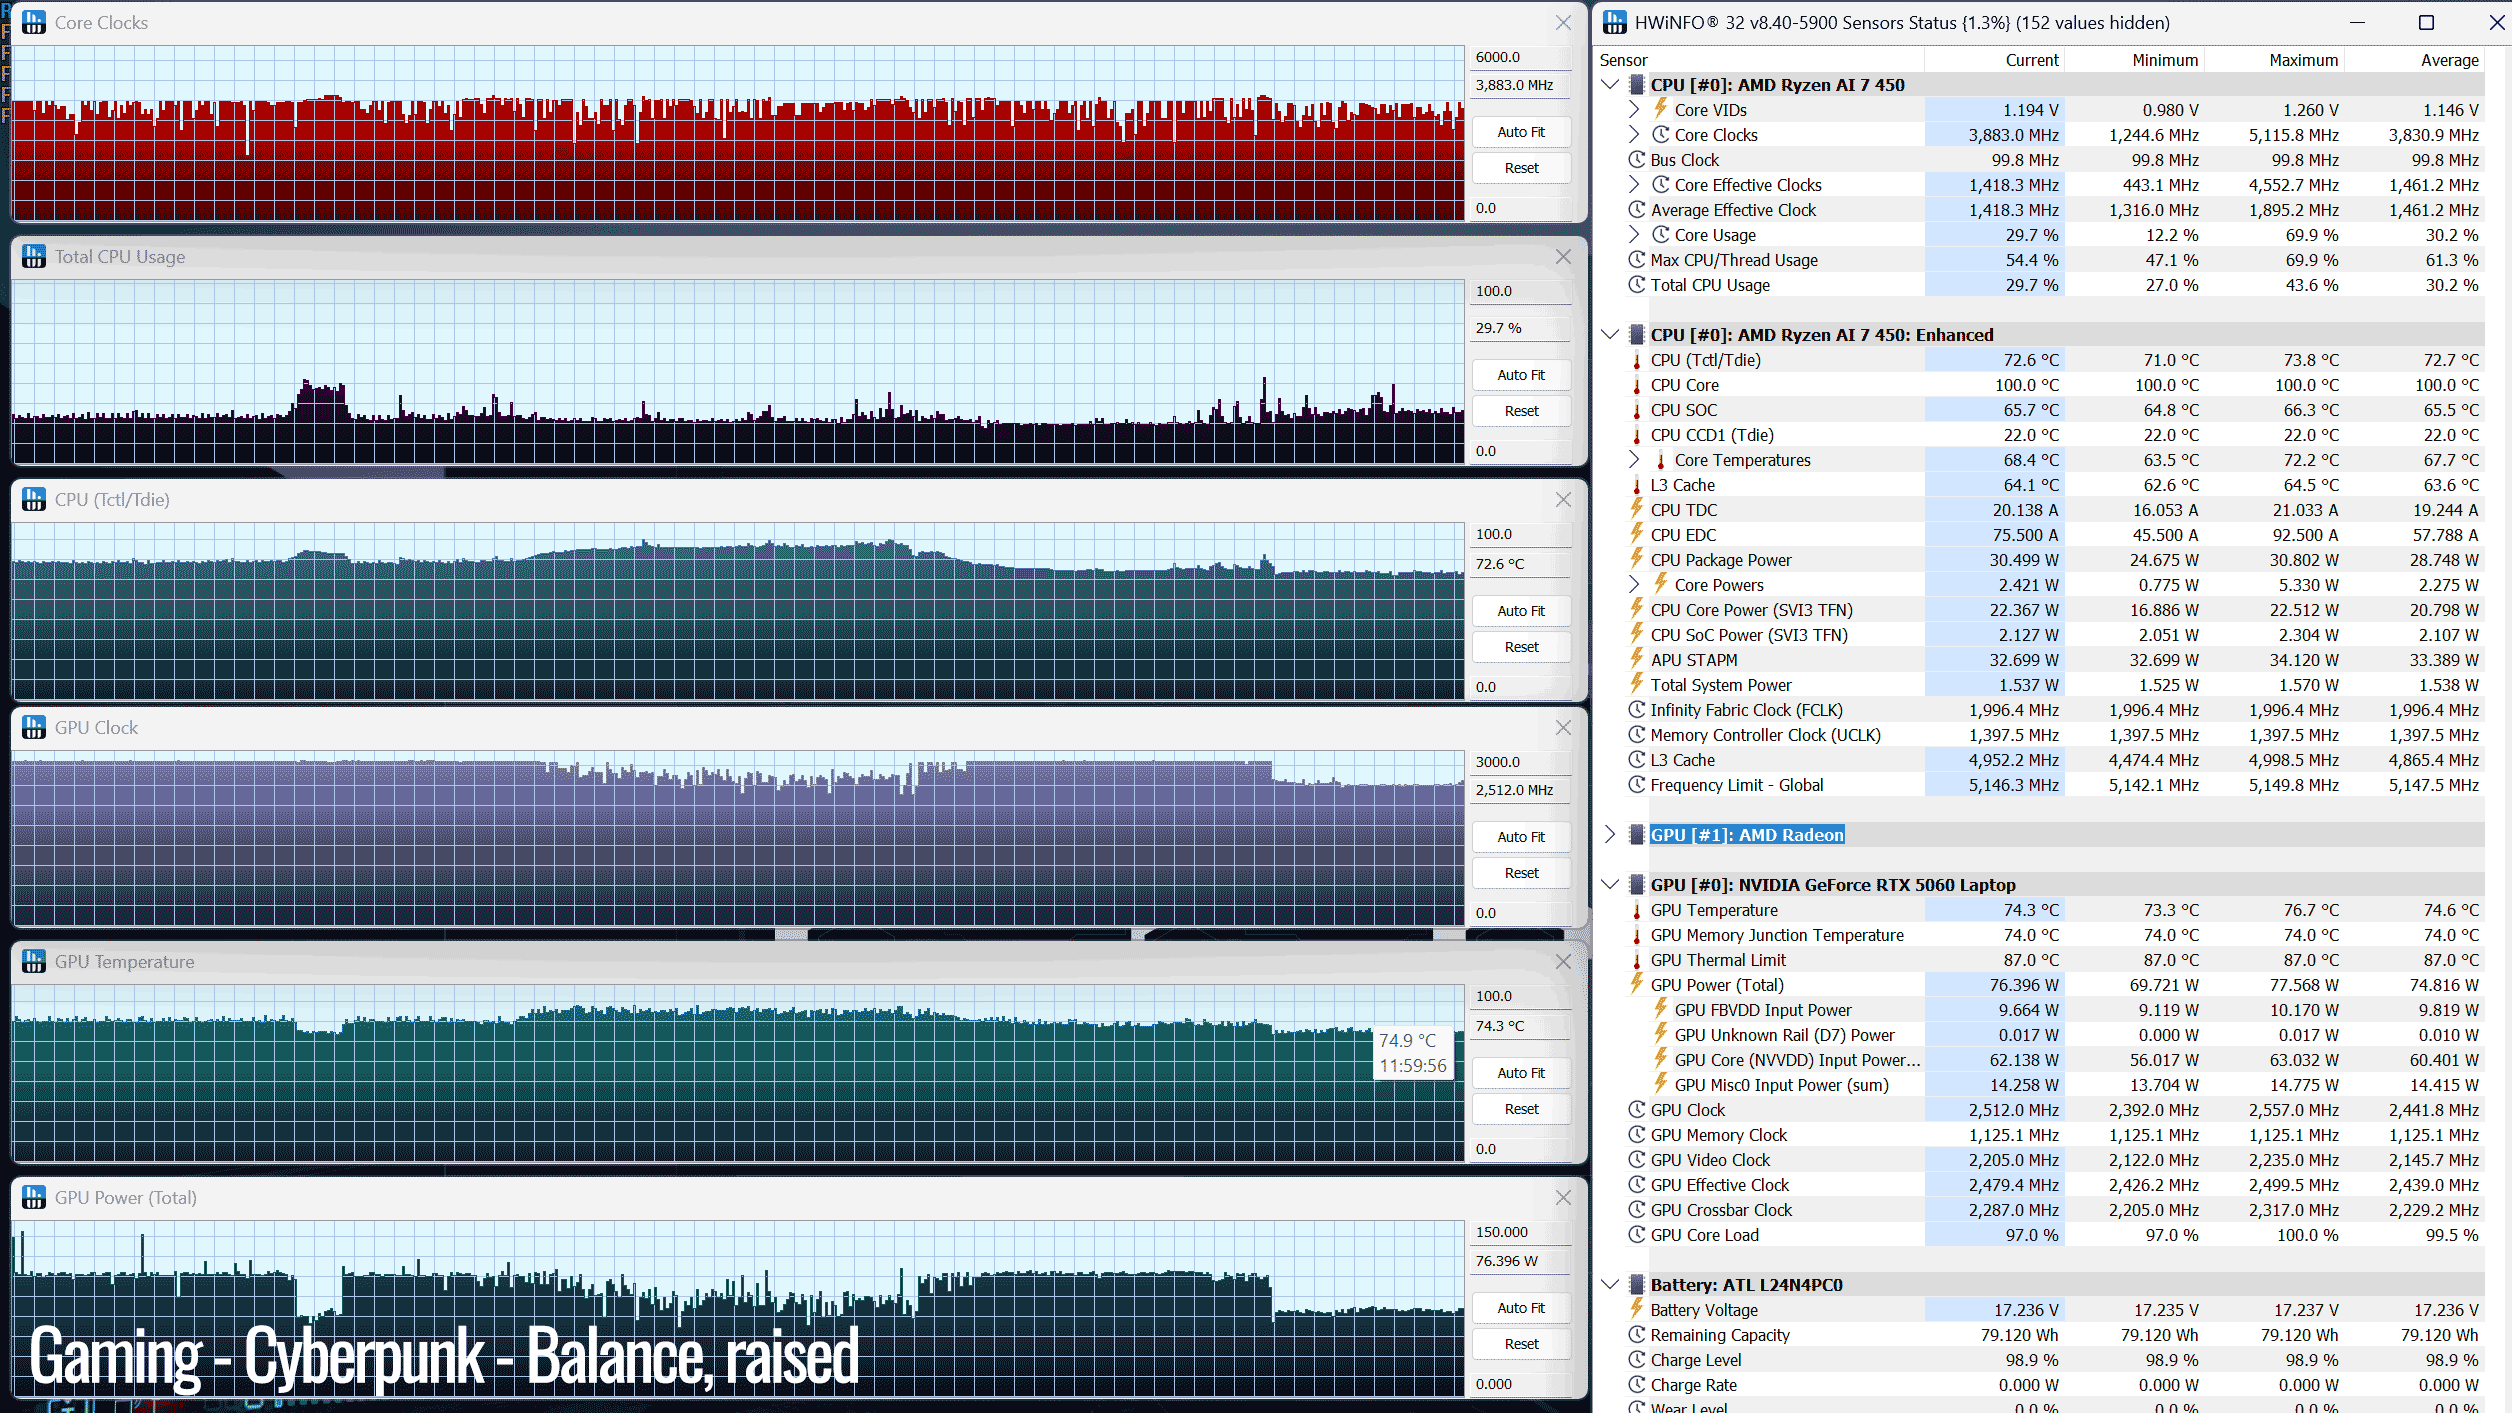Click Auto Fit on the Core Clocks graph
The height and width of the screenshot is (1413, 2512).
click(1521, 132)
